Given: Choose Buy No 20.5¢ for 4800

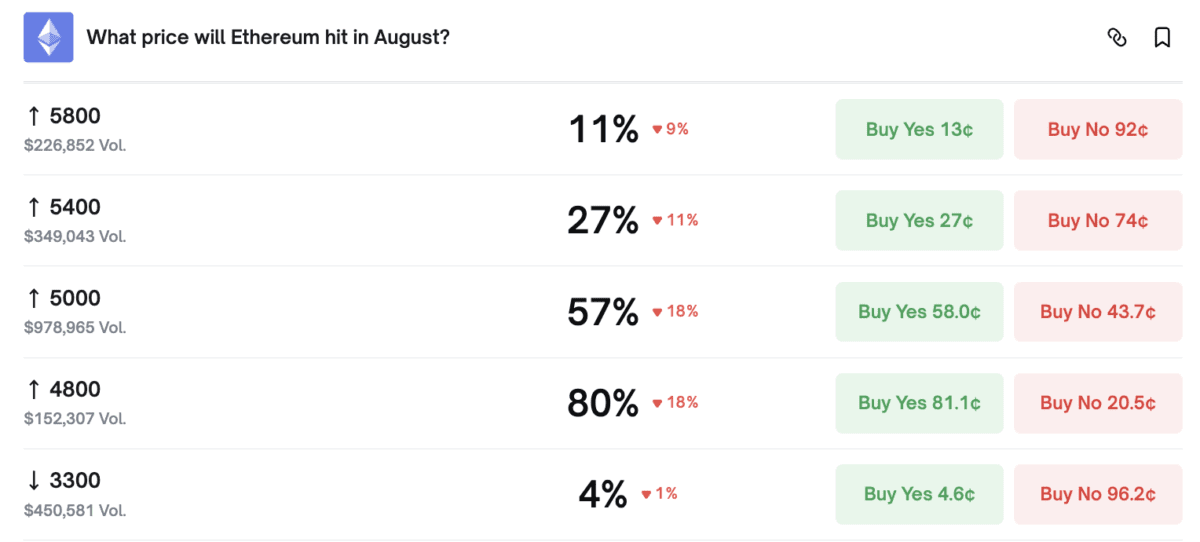Looking at the screenshot, I should tap(1098, 403).
